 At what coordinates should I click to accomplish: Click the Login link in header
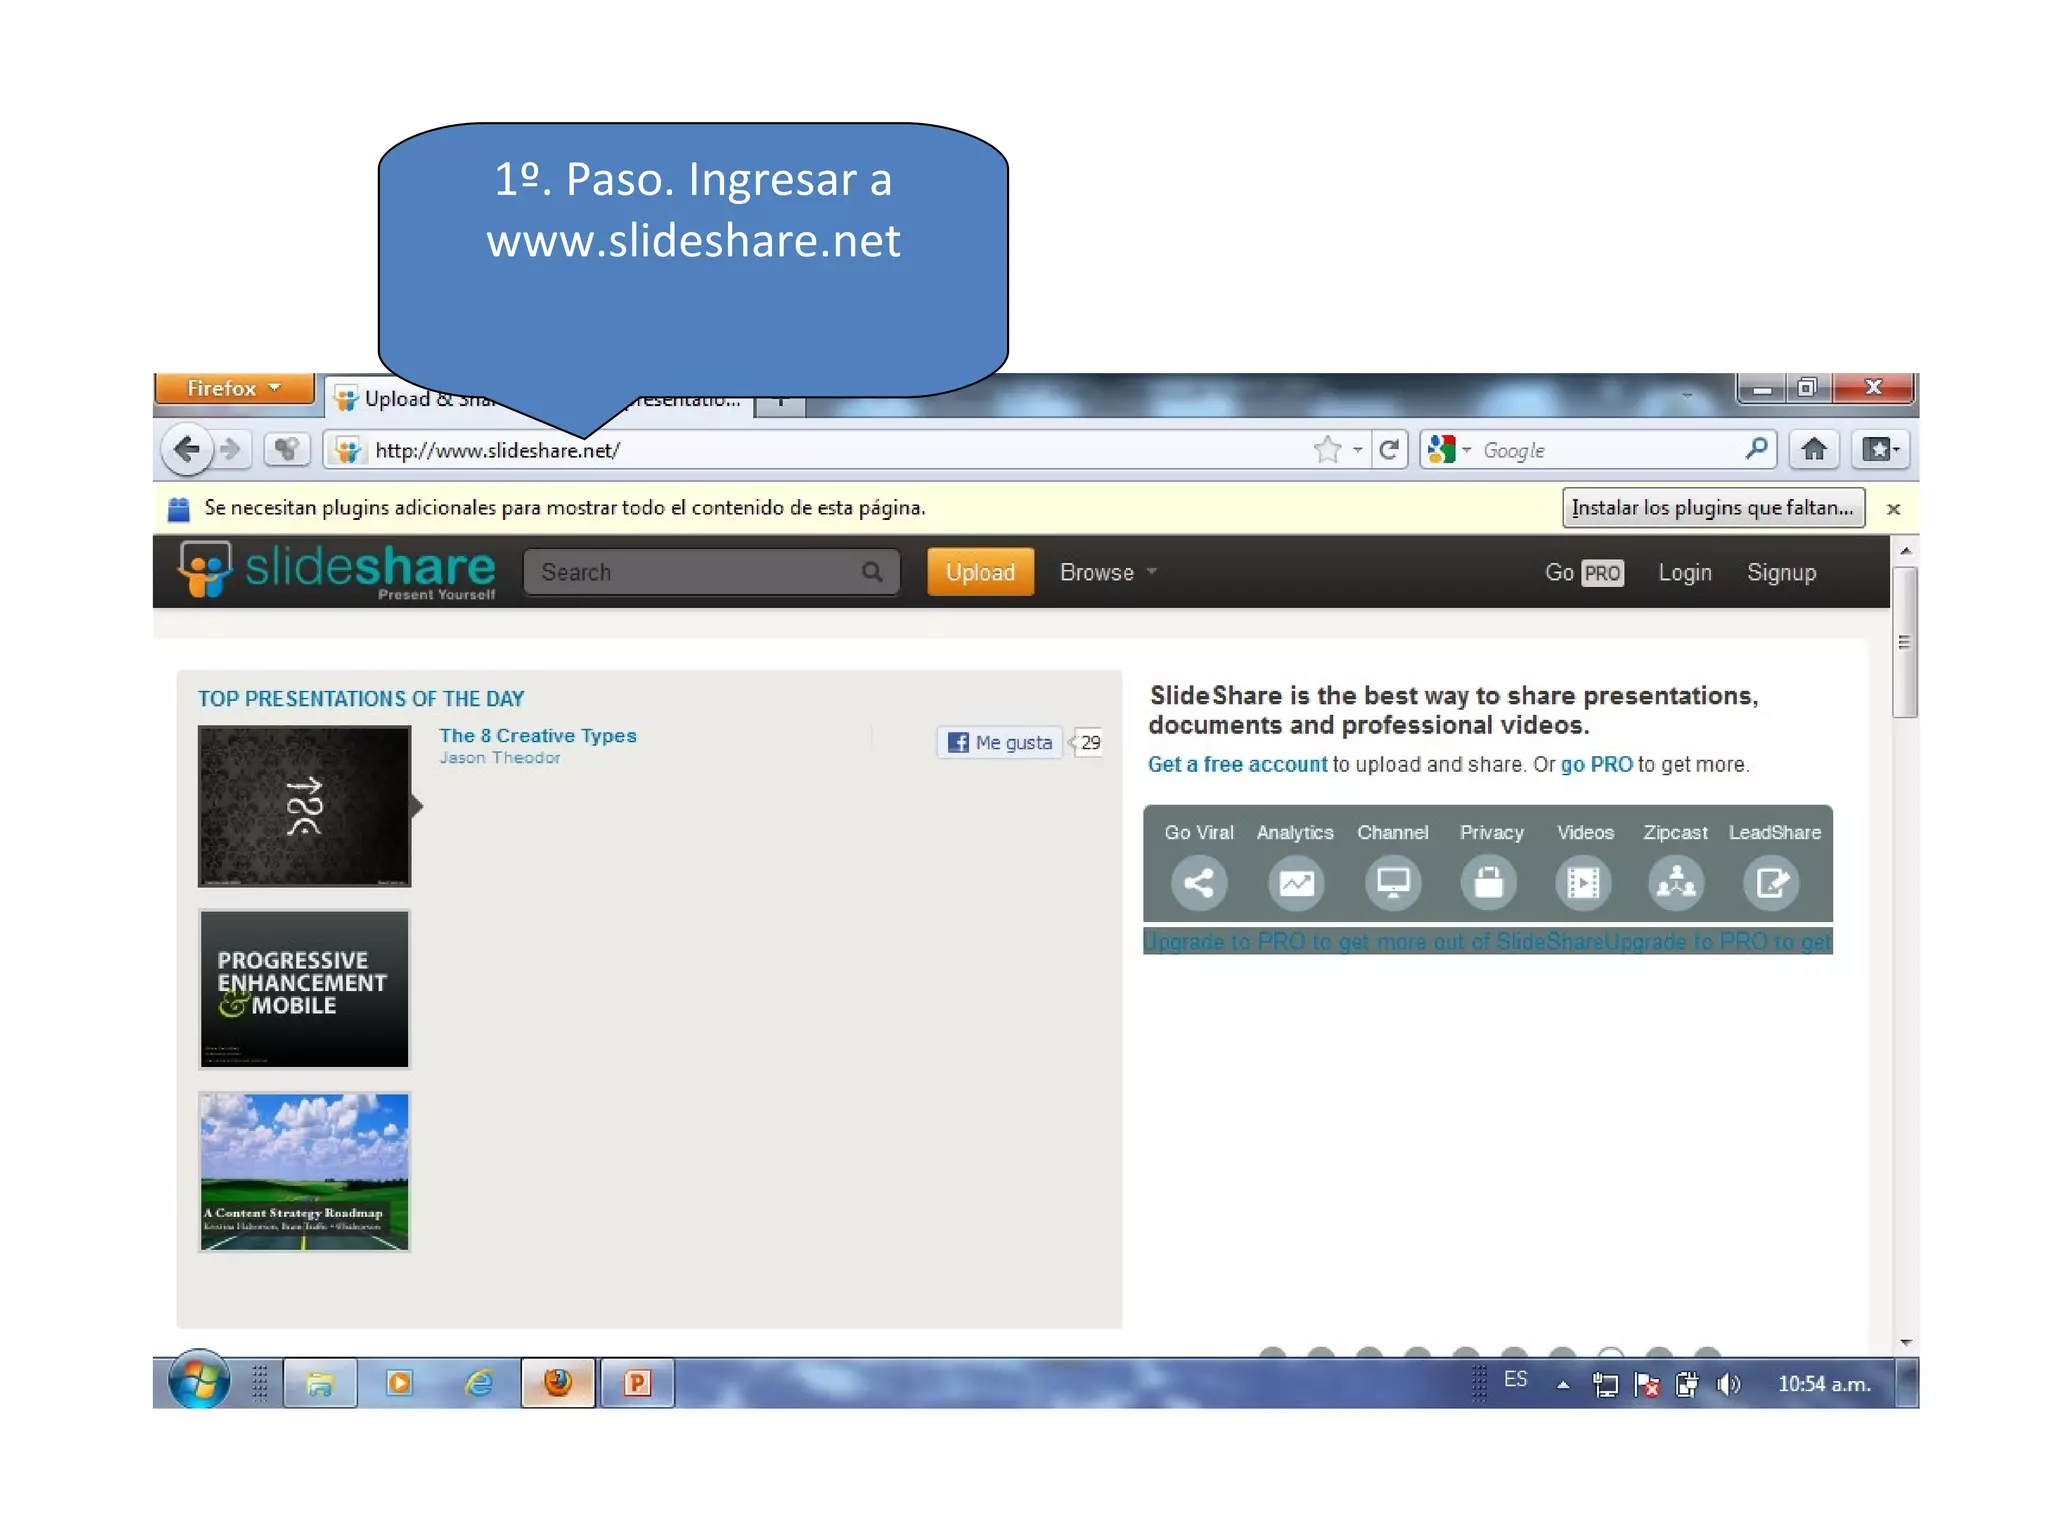tap(1685, 572)
